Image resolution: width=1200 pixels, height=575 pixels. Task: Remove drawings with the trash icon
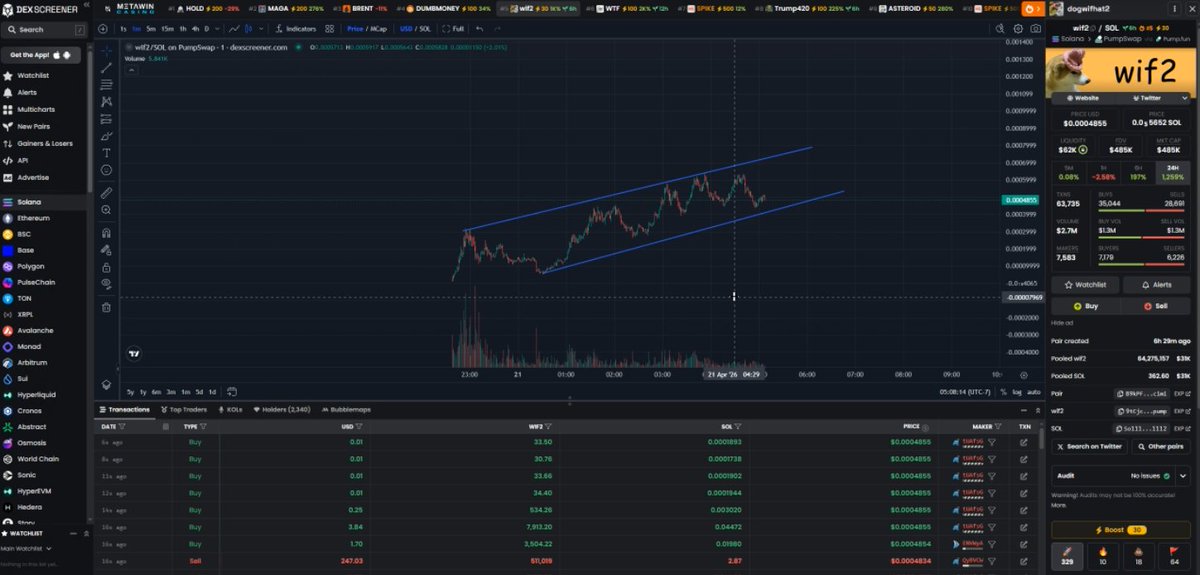pyautogui.click(x=107, y=307)
